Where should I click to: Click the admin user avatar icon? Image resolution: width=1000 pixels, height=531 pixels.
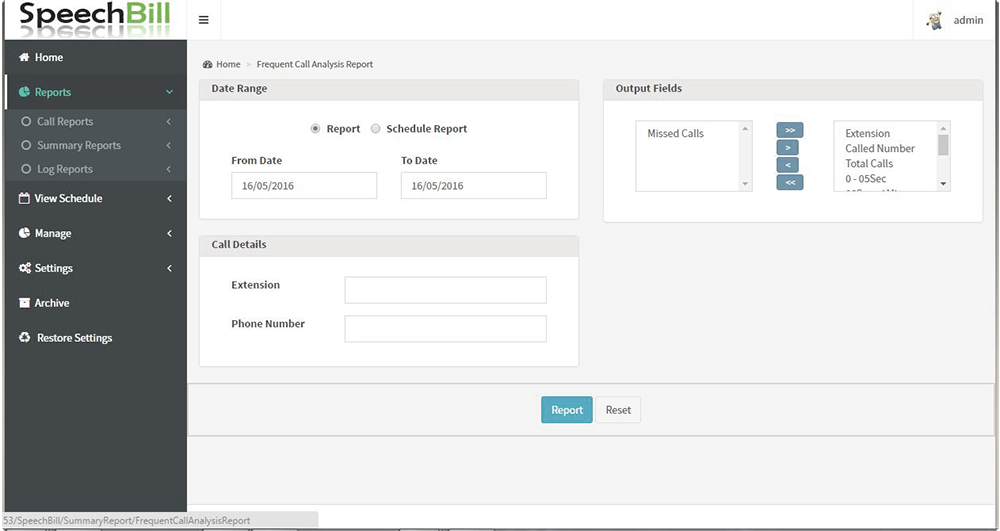(935, 20)
